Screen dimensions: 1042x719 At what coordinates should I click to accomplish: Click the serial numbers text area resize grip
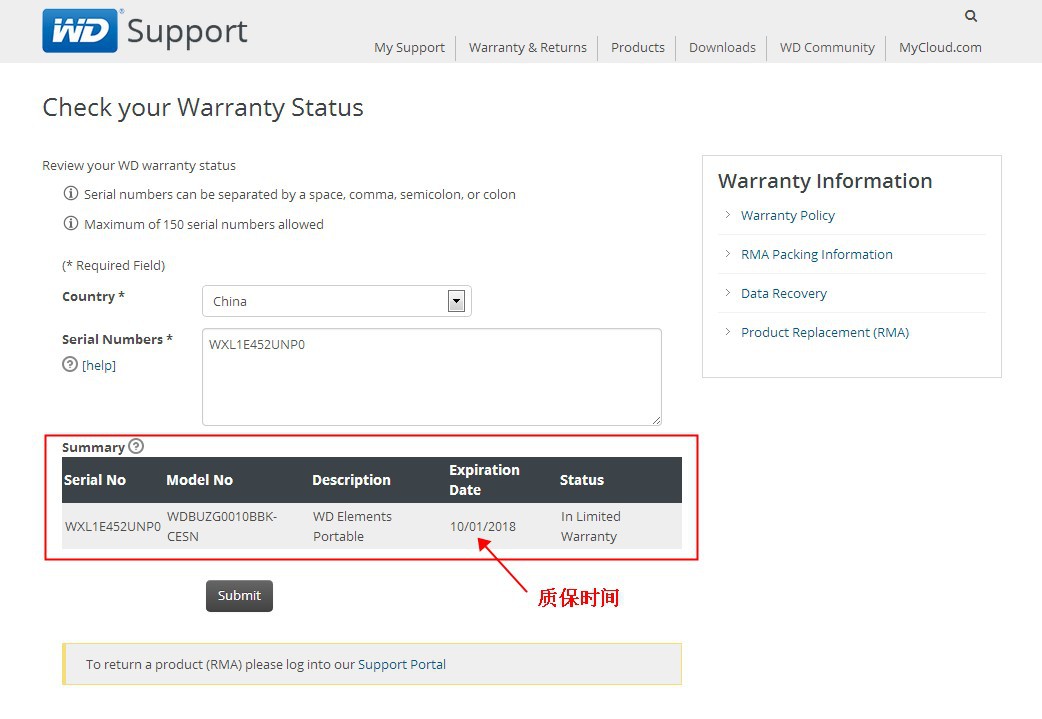(x=657, y=420)
